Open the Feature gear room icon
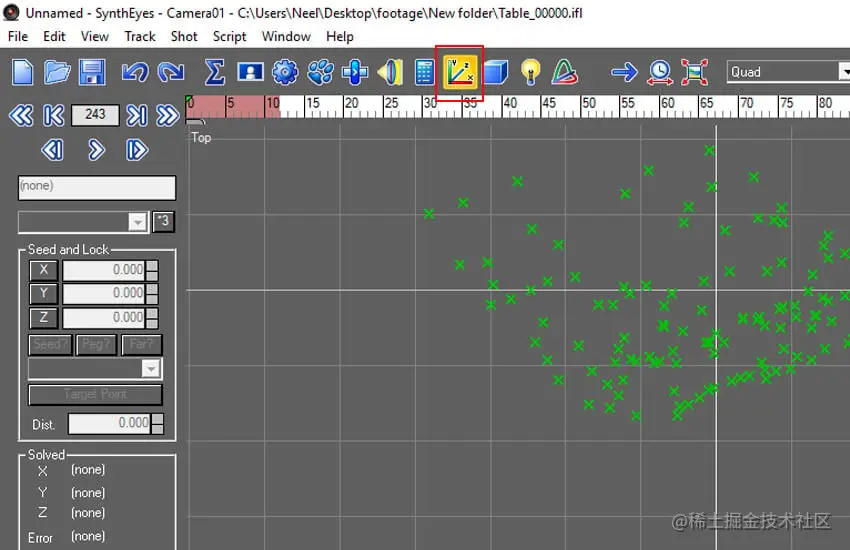 click(x=285, y=72)
